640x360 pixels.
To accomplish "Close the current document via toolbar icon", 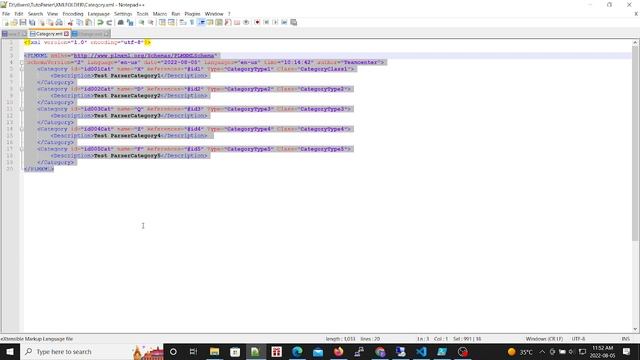I will click(42, 22).
